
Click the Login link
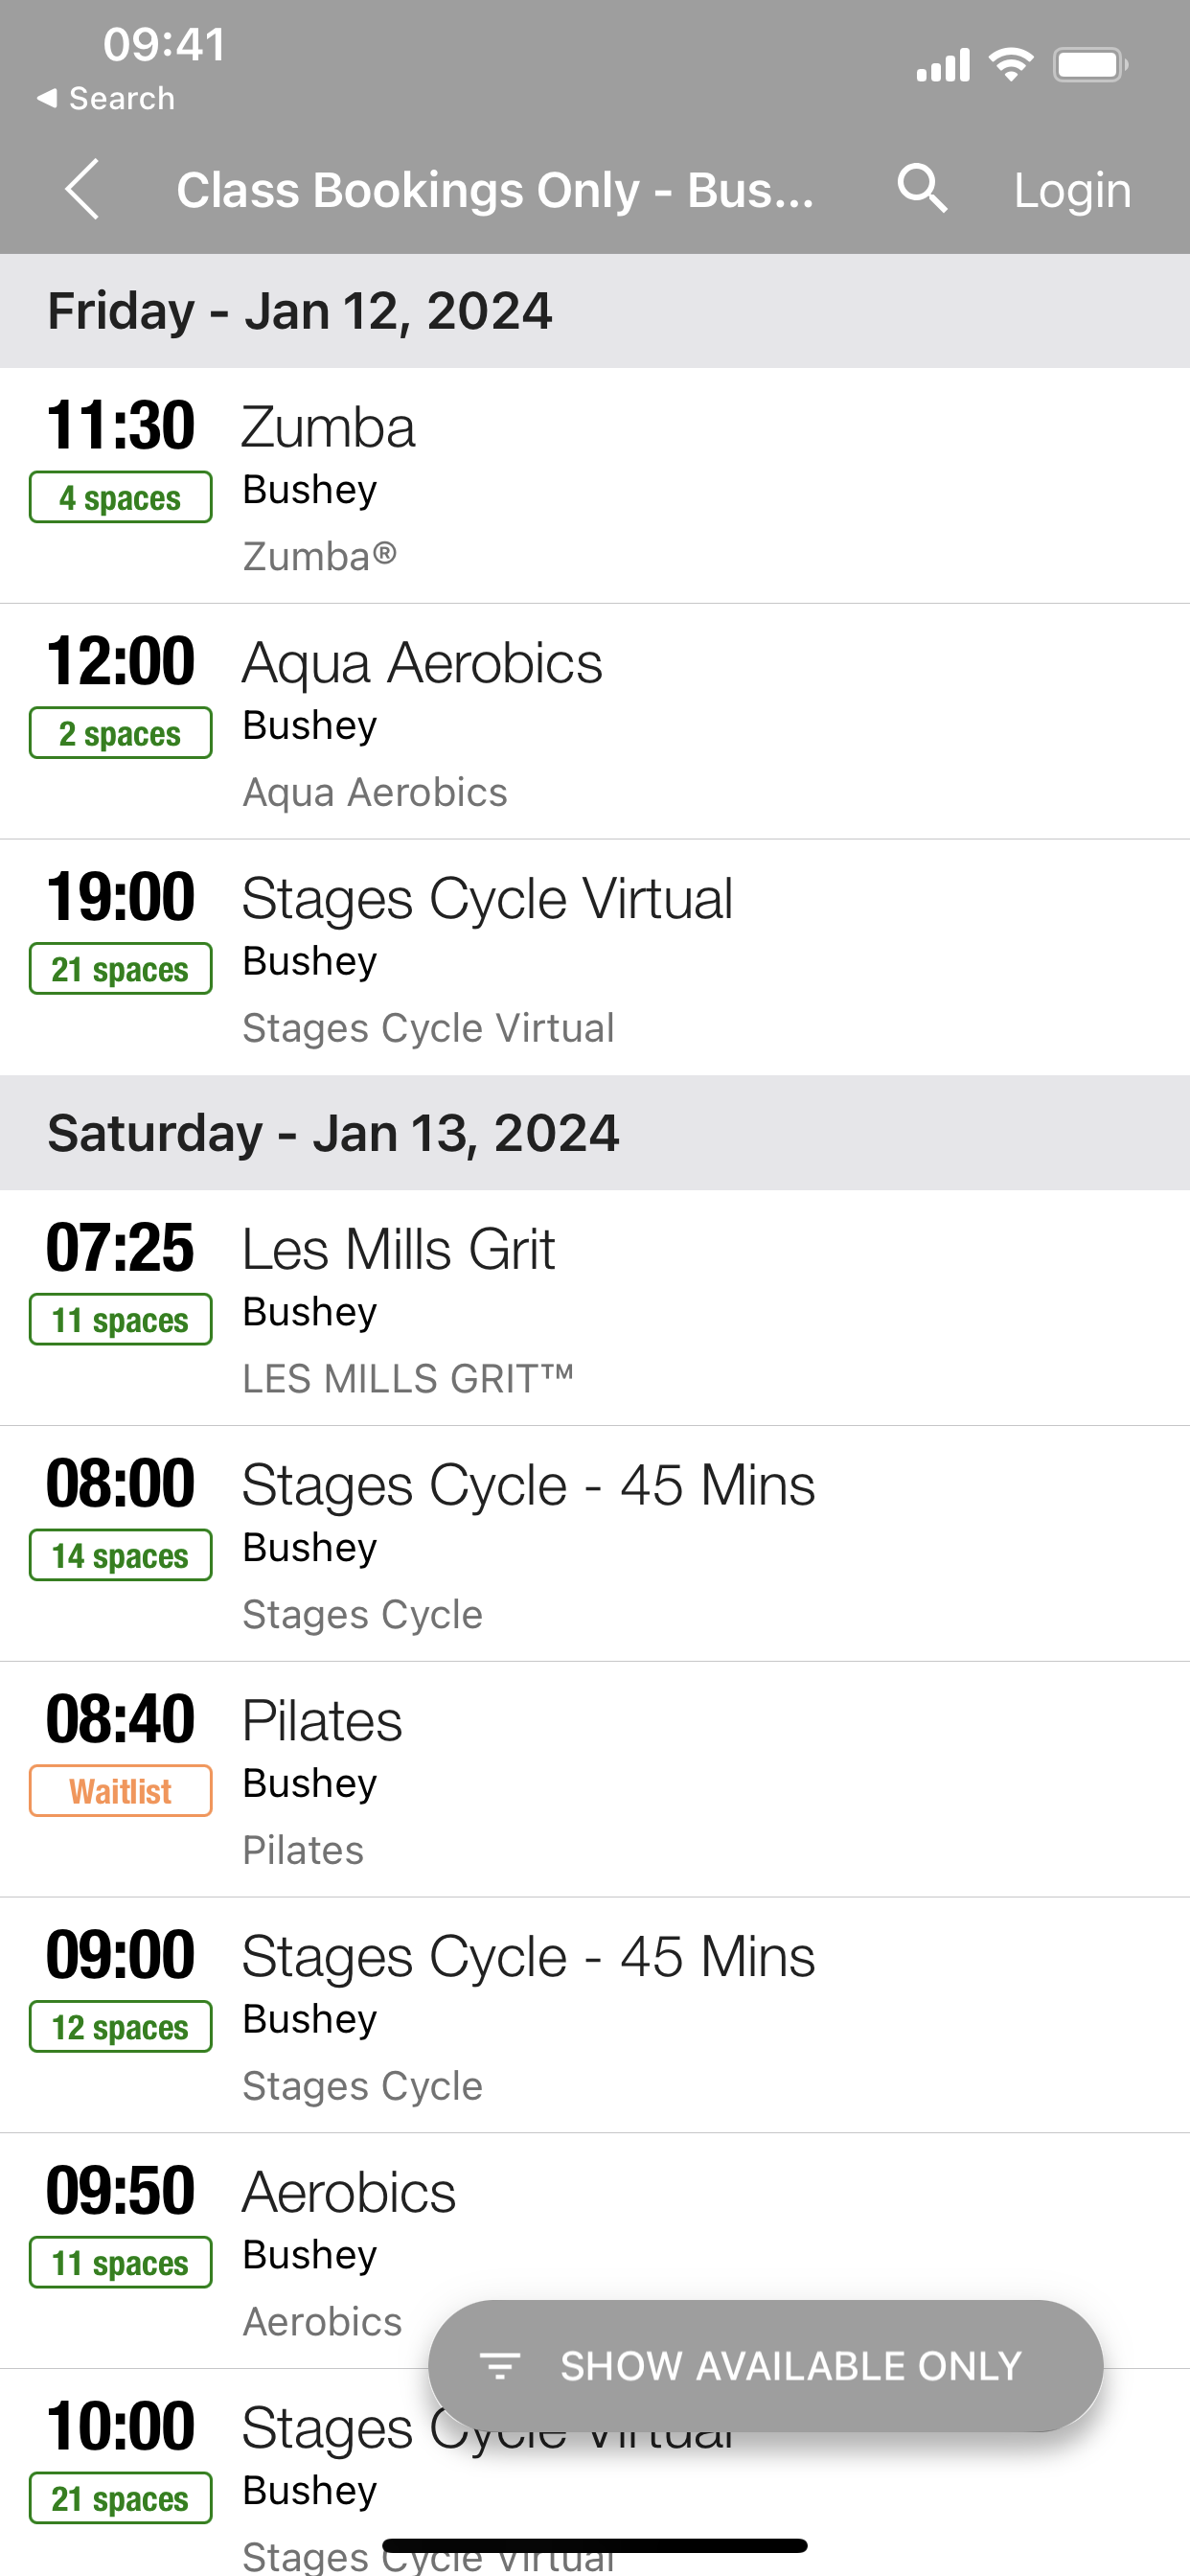pos(1072,190)
